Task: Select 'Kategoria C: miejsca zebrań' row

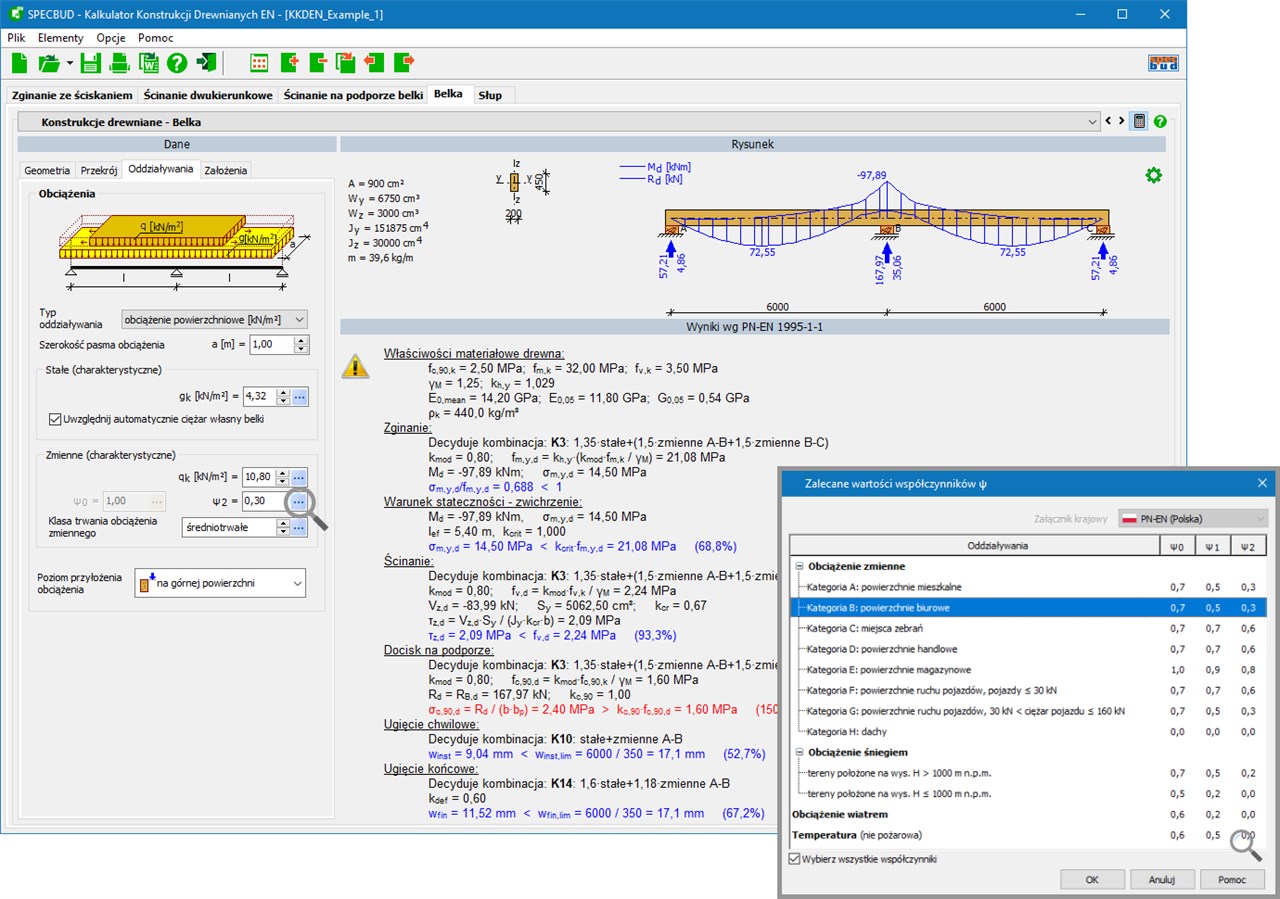Action: click(x=865, y=628)
